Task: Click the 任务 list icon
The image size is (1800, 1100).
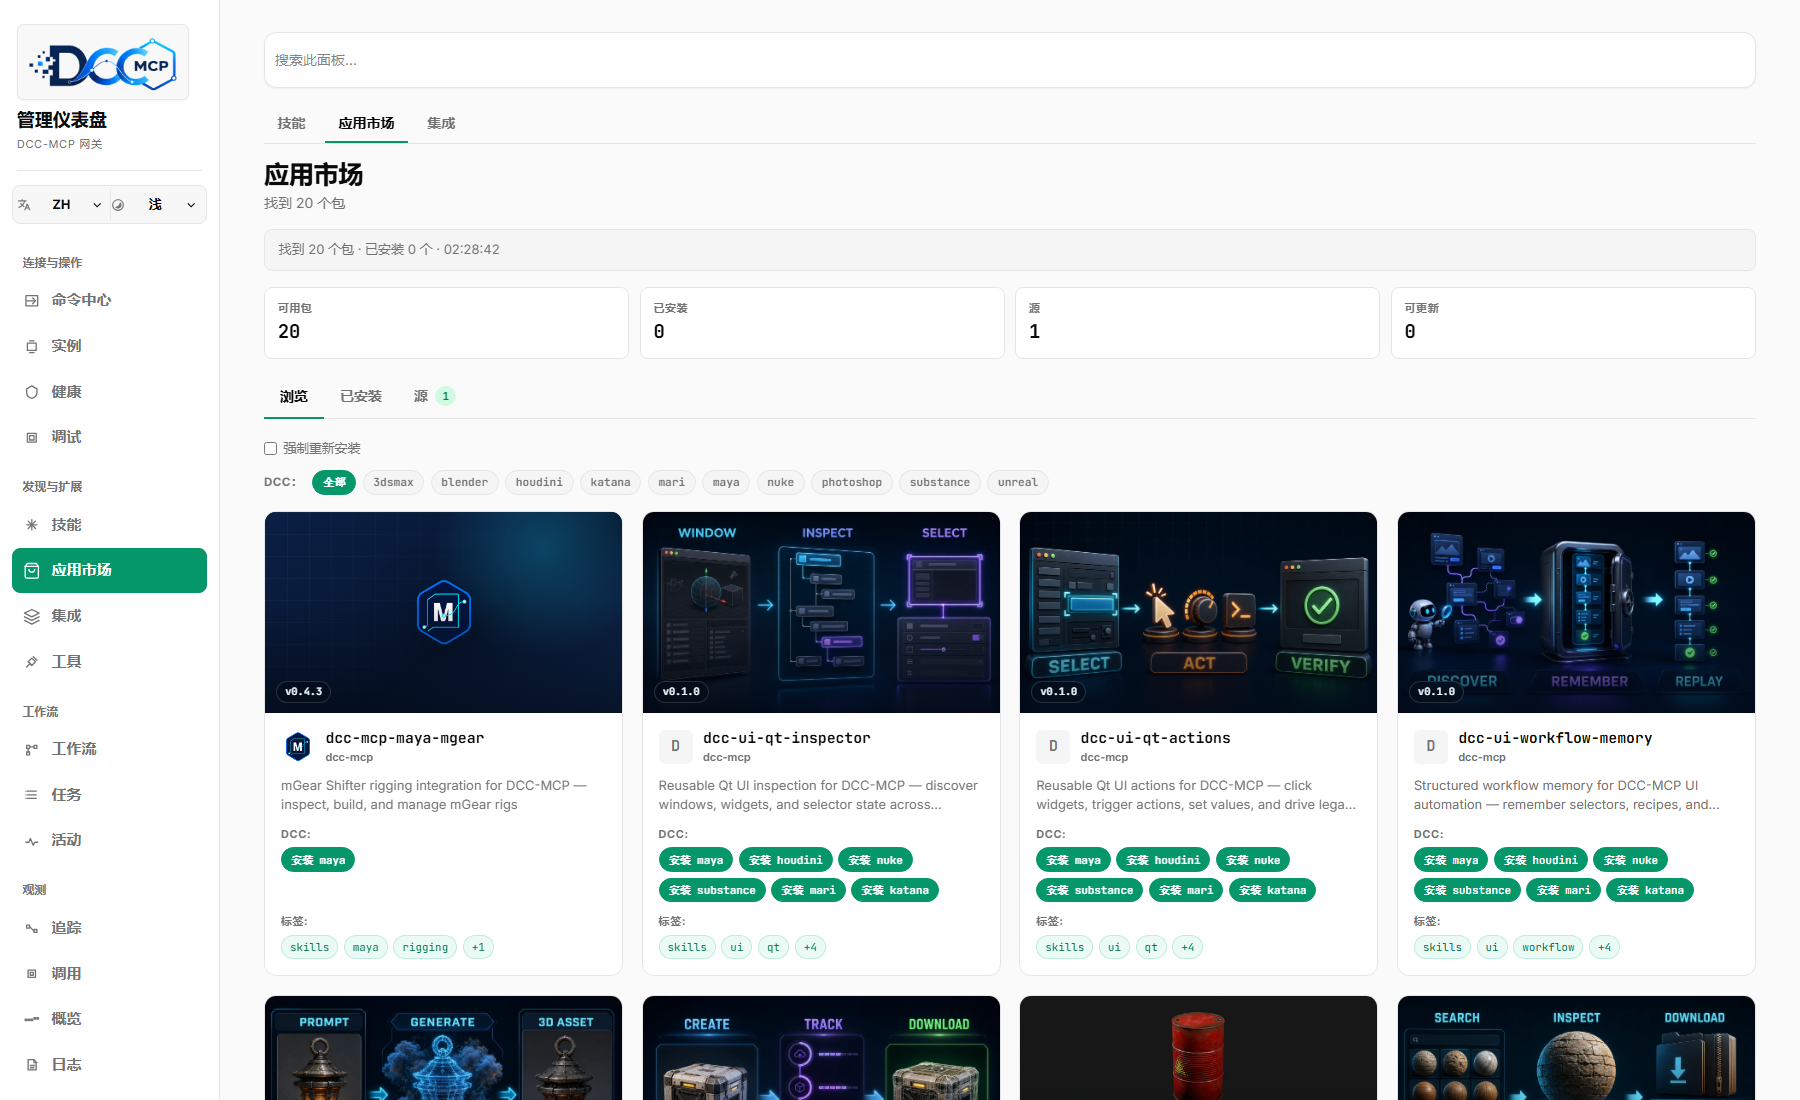Action: point(32,795)
